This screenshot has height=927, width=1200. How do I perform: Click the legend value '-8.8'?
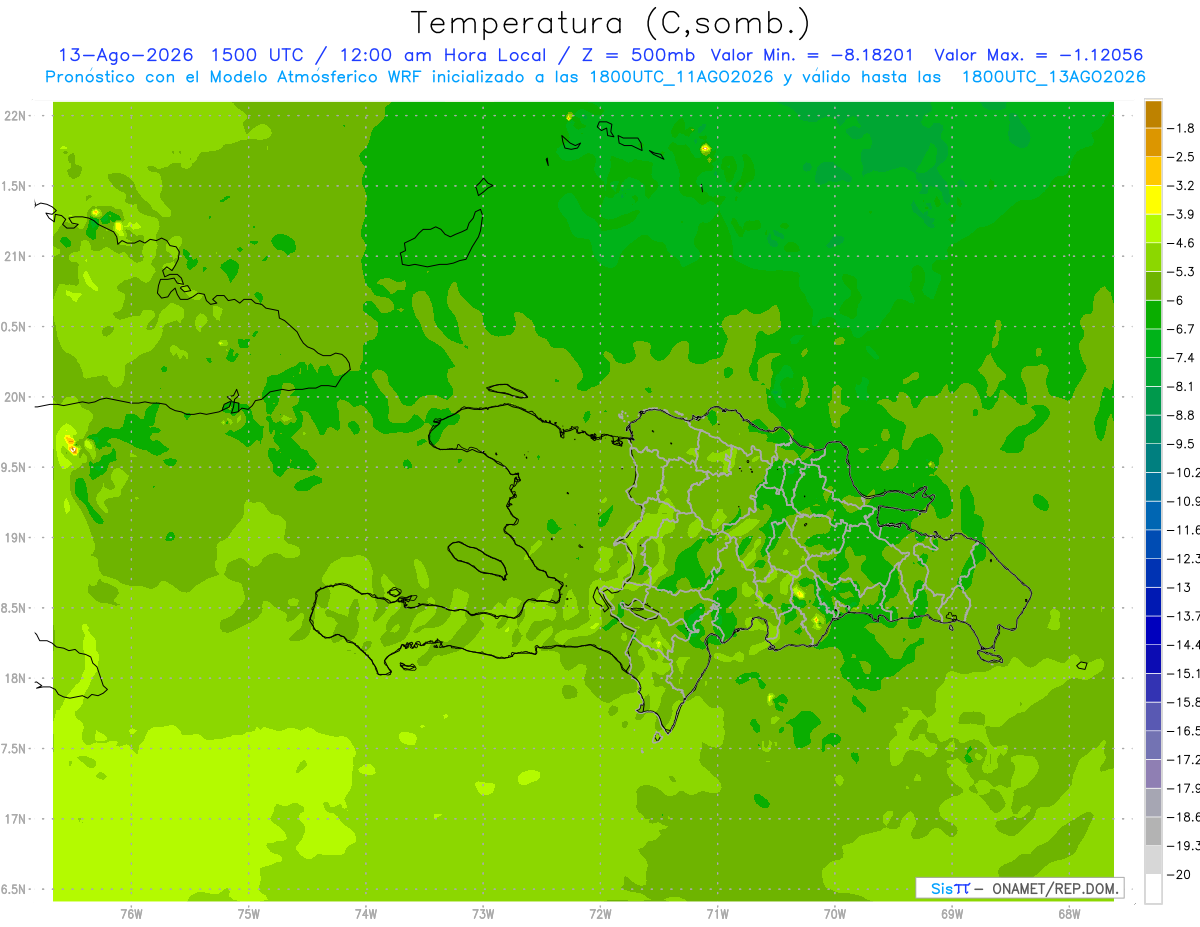pos(1181,415)
